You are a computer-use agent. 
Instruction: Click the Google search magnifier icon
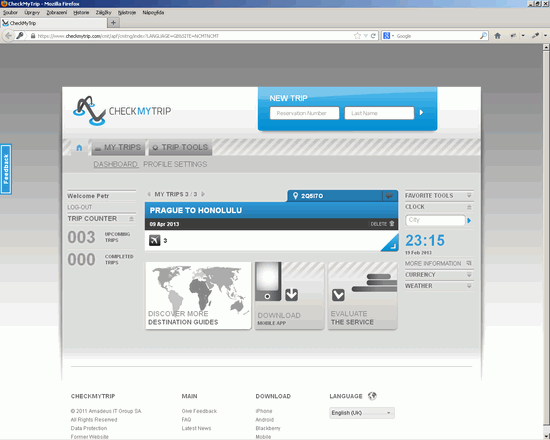(483, 35)
